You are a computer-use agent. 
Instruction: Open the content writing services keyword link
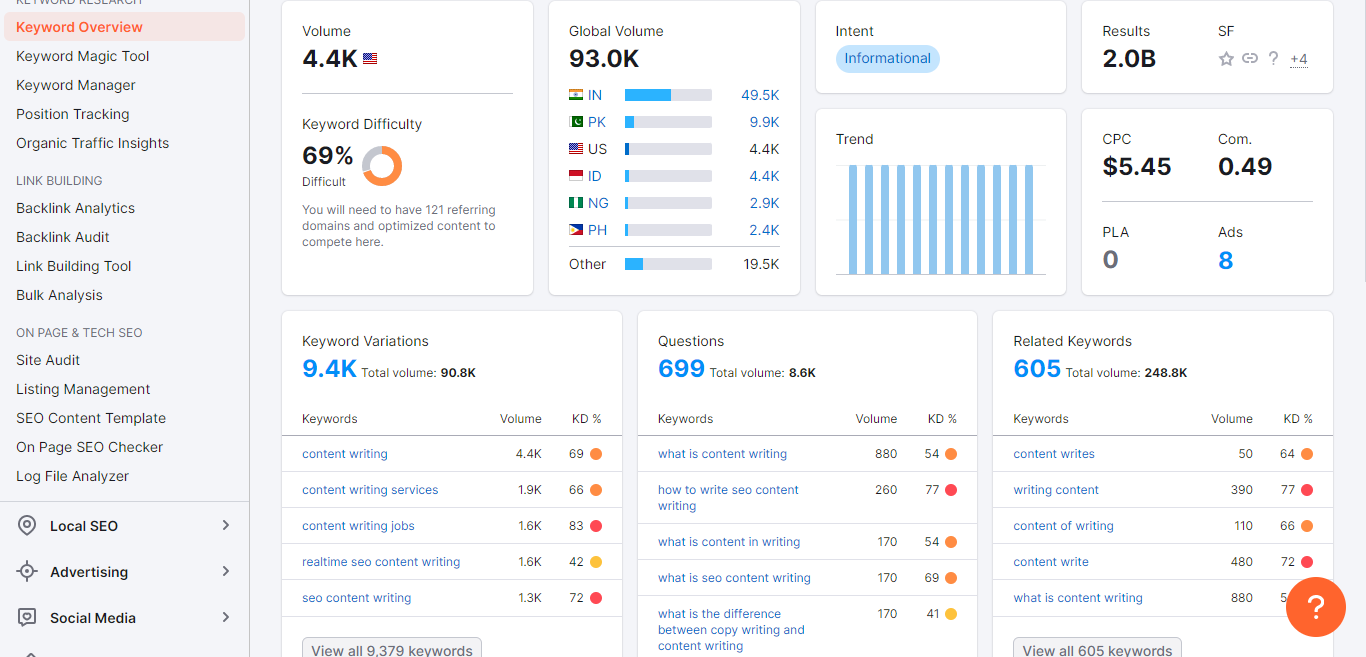(369, 489)
